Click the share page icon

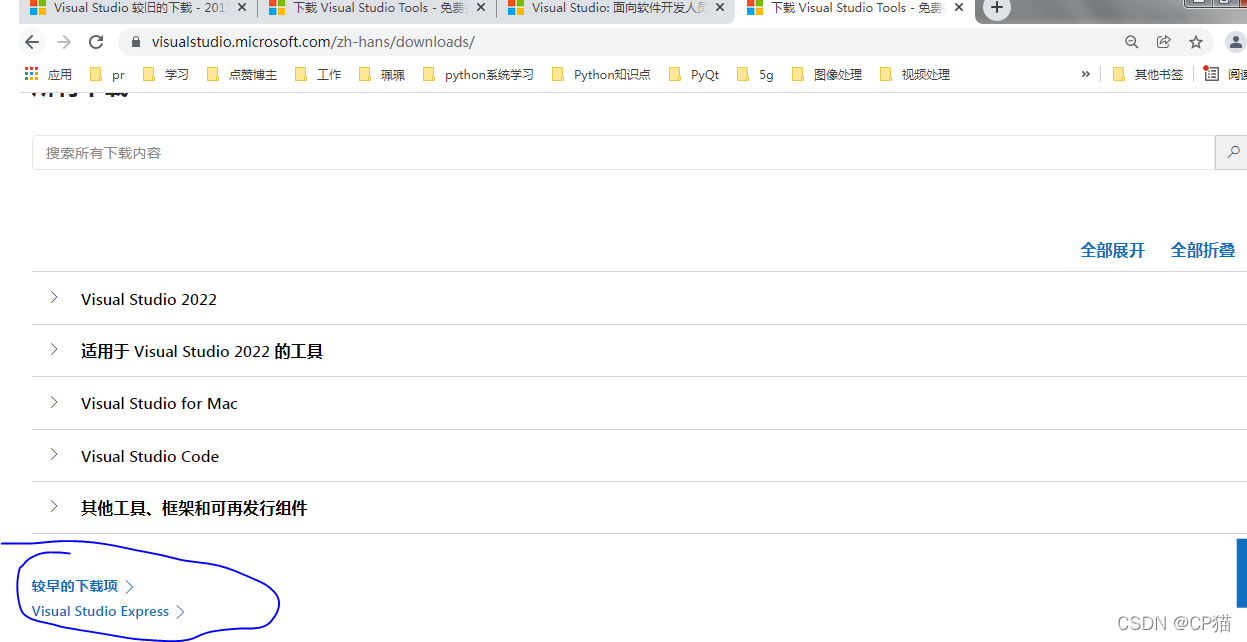coord(1164,42)
